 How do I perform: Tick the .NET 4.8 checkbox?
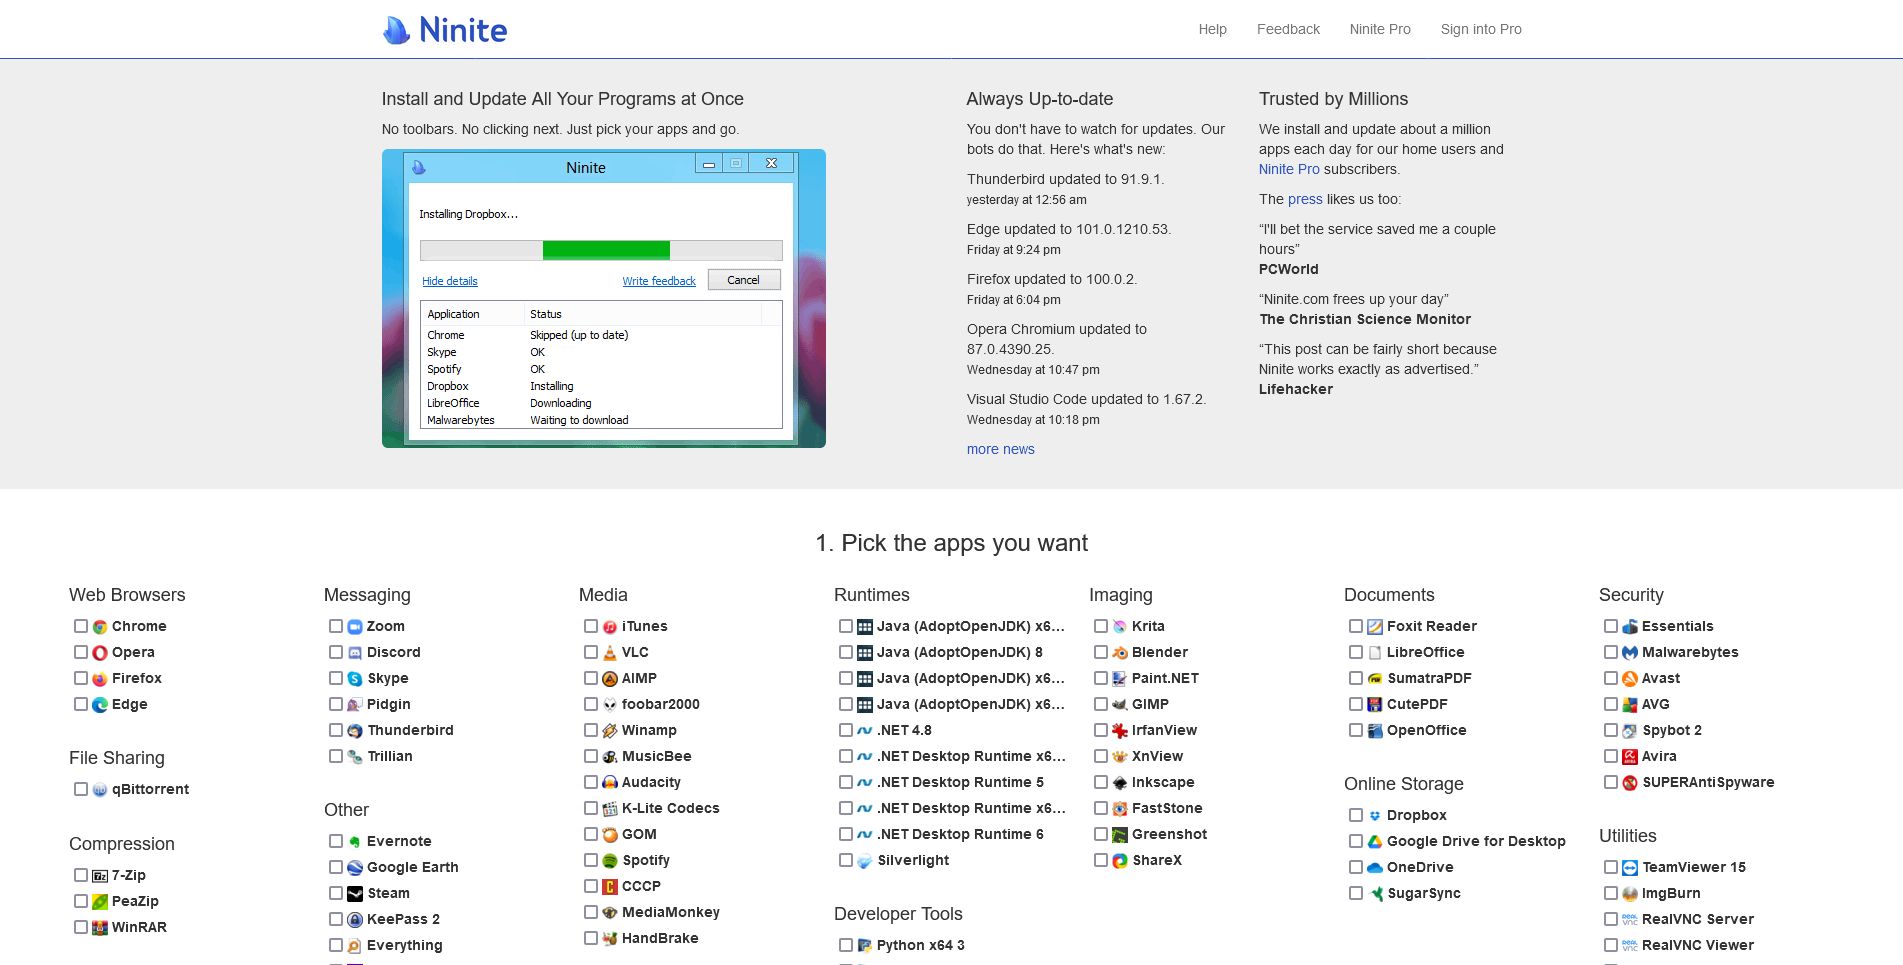coord(846,730)
